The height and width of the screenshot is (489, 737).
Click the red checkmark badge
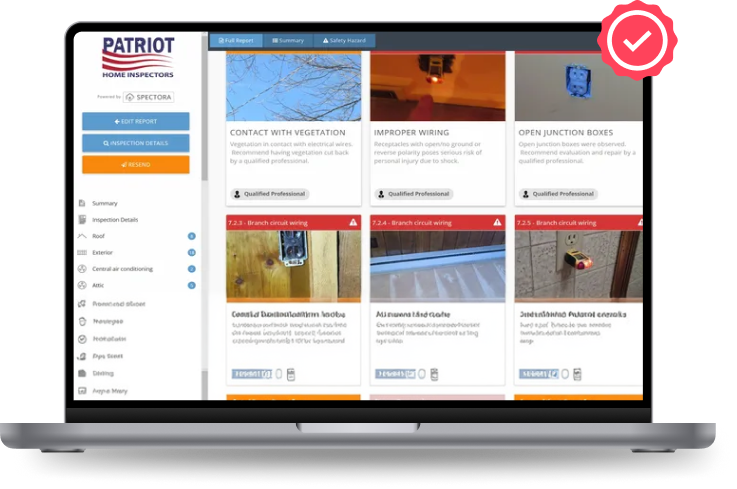(637, 41)
